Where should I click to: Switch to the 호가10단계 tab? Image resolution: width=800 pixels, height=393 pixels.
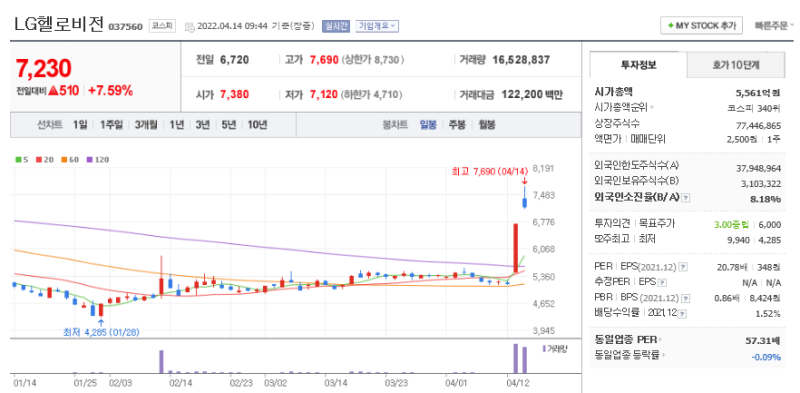point(736,65)
